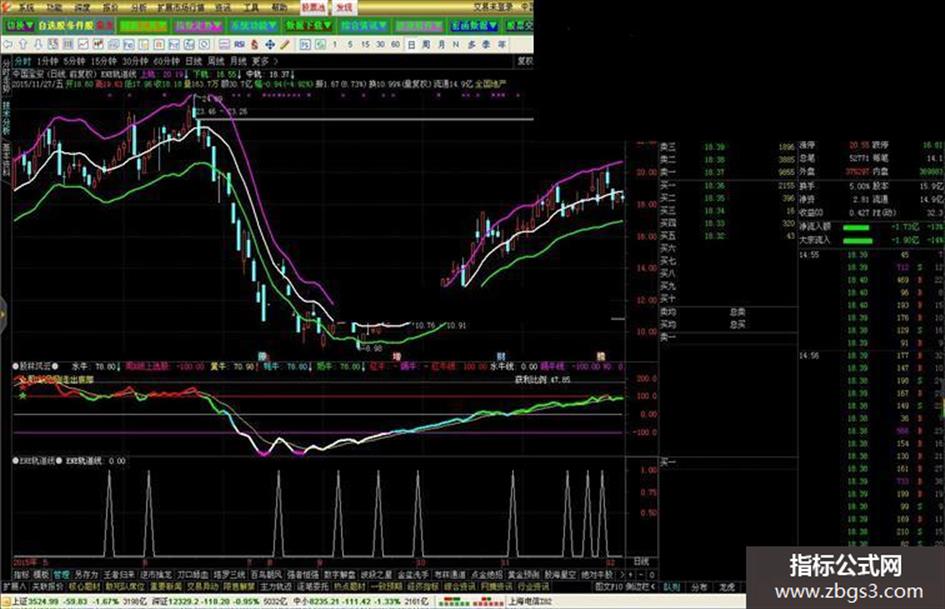Select the pencil drawing tool icon
Image resolution: width=945 pixels, height=609 pixels.
coord(284,45)
